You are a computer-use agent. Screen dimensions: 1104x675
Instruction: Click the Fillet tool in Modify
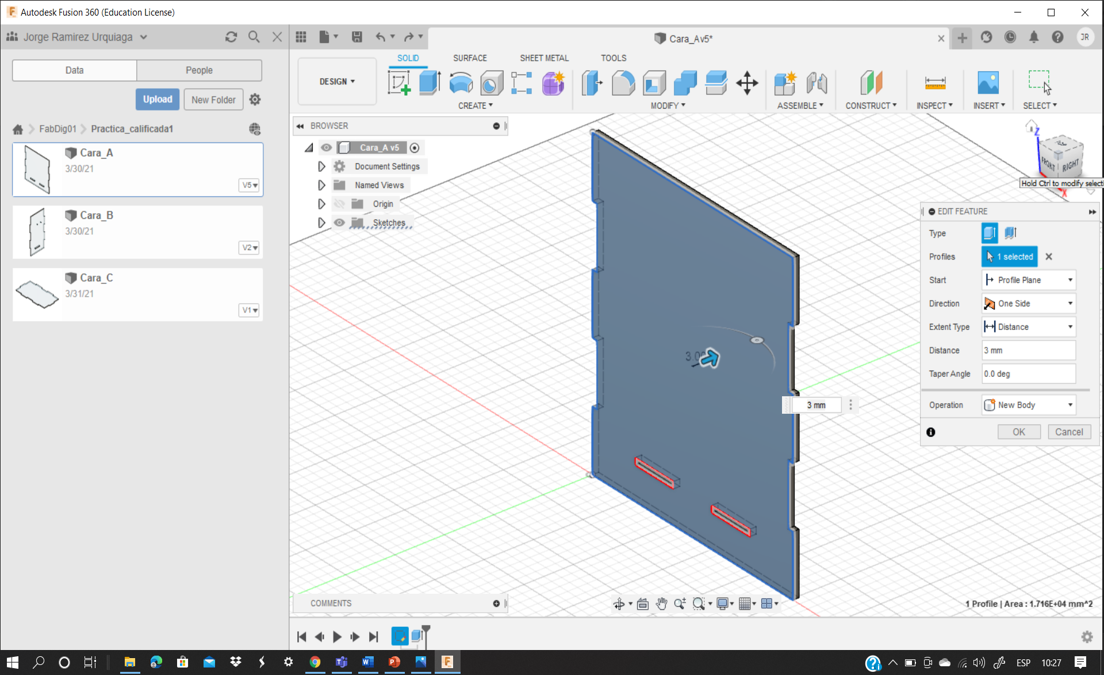click(623, 83)
